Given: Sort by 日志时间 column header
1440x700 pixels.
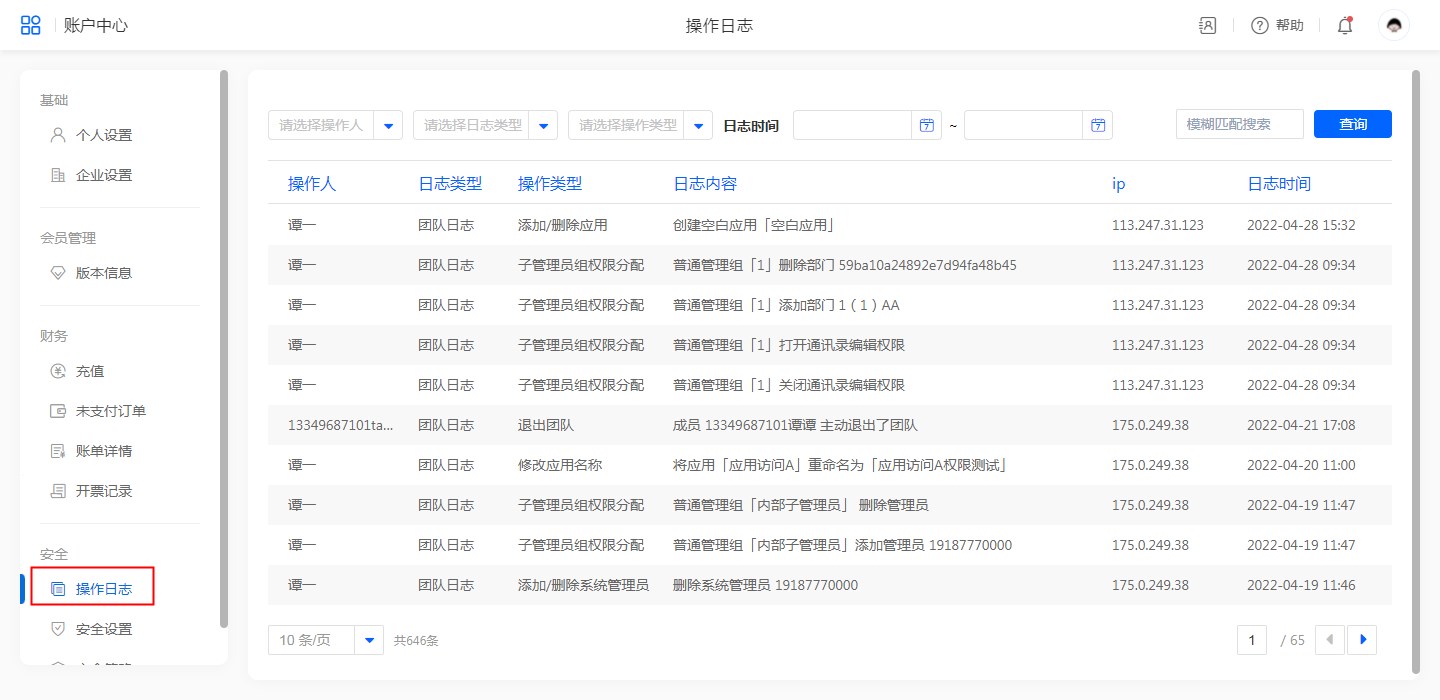Looking at the screenshot, I should click(1278, 184).
